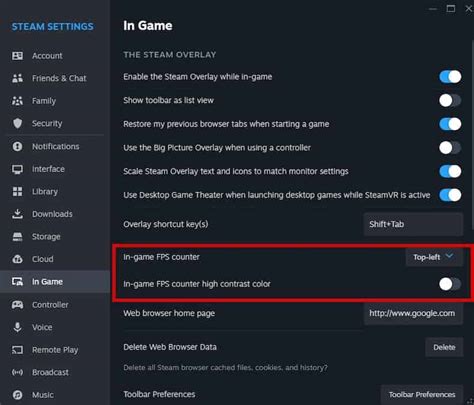Select the Downloads icon in the sidebar

(x=17, y=214)
